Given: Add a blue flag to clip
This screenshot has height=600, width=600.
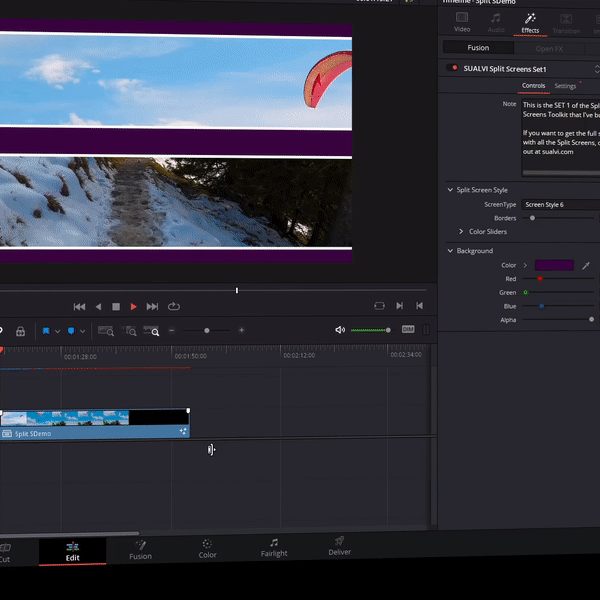Looking at the screenshot, I should coord(46,331).
